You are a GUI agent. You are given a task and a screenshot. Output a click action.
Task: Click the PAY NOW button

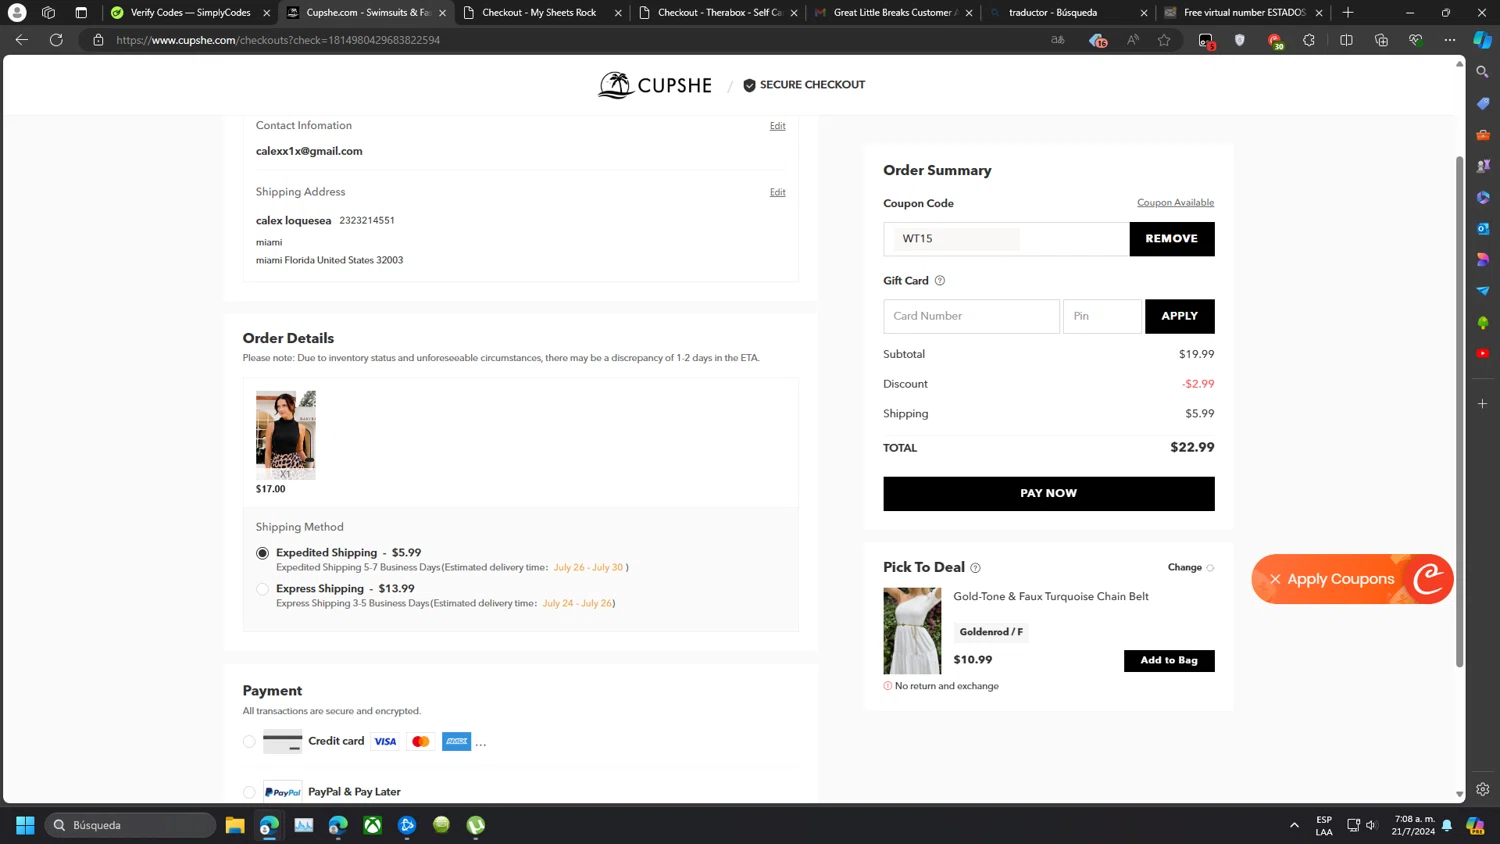pos(1049,494)
